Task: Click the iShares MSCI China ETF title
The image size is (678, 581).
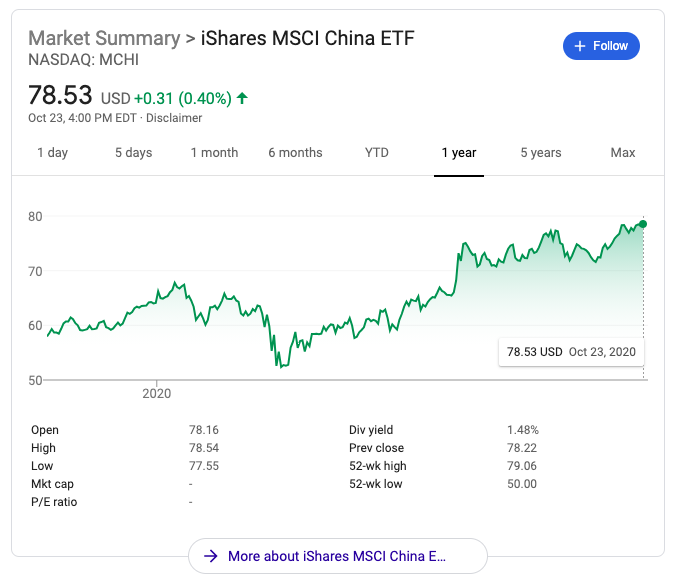Action: click(307, 39)
